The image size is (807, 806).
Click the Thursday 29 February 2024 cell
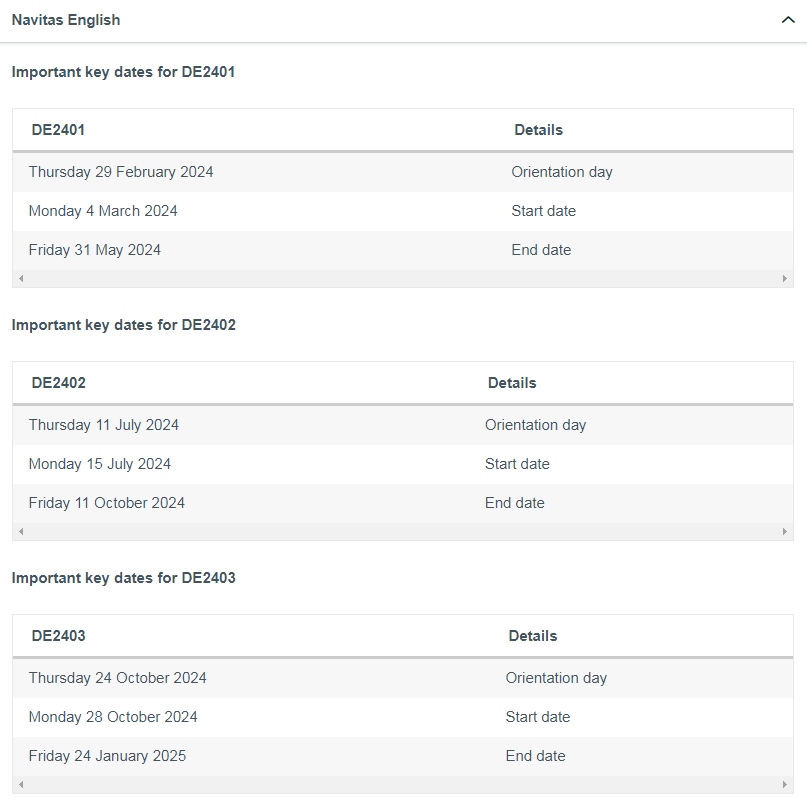tap(121, 172)
